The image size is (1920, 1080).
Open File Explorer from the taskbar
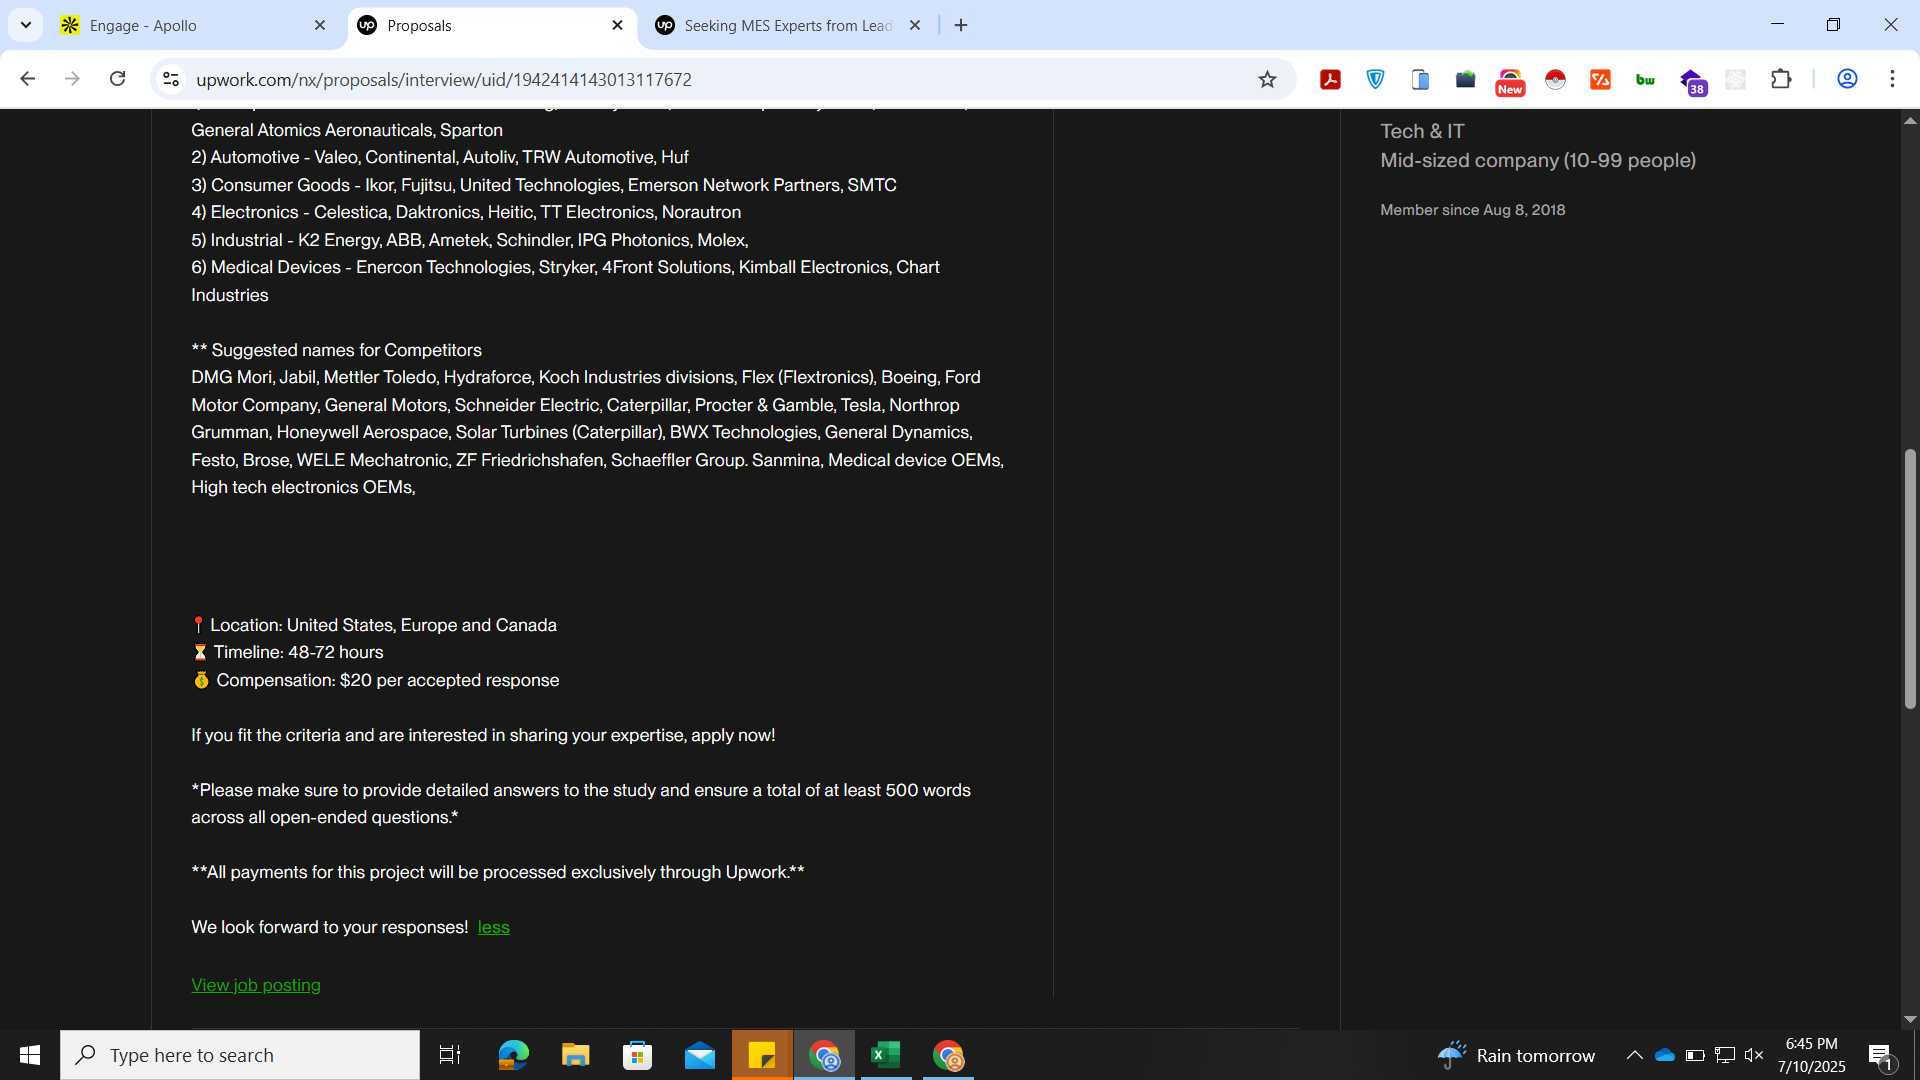pyautogui.click(x=575, y=1055)
